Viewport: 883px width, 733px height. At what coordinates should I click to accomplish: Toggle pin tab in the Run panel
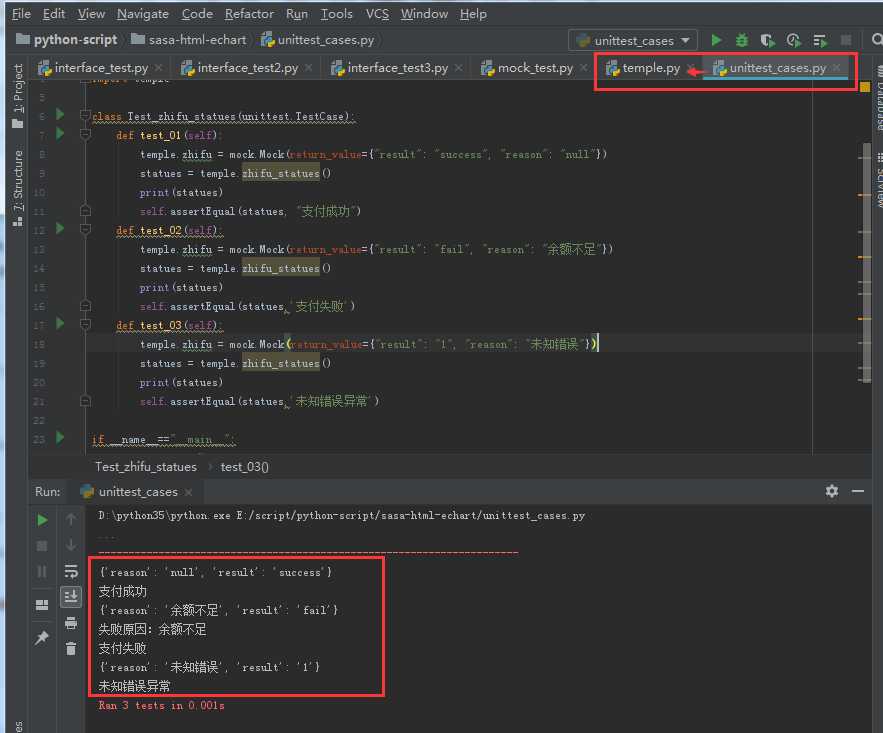(x=42, y=638)
